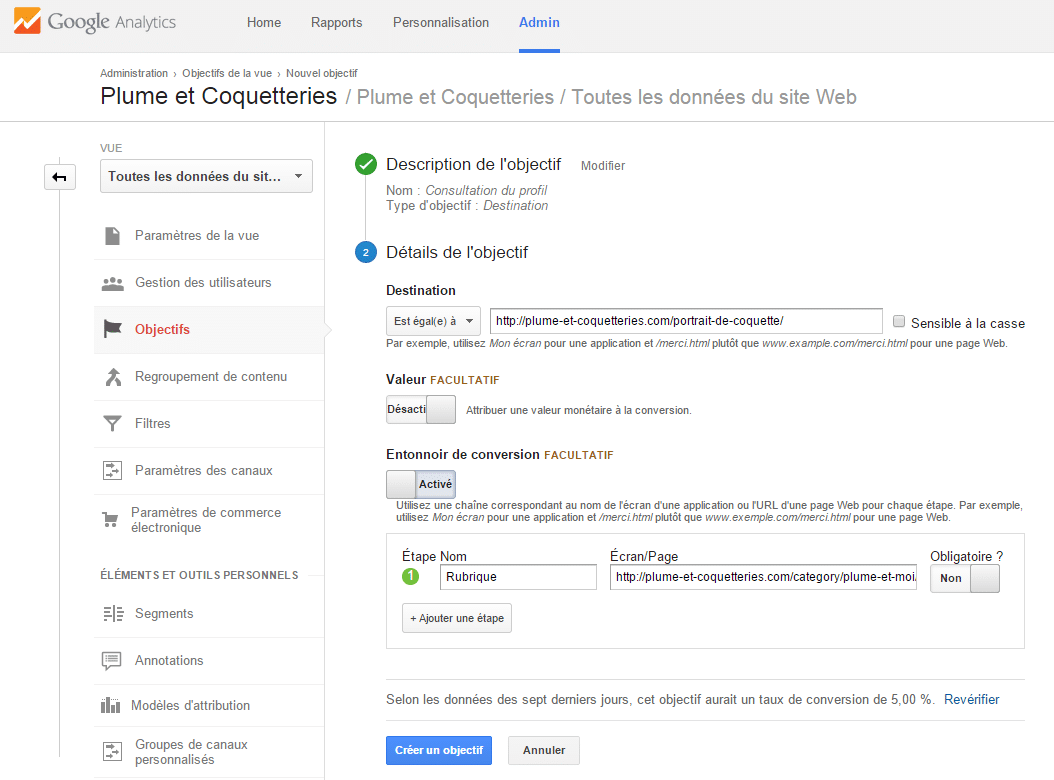
Task: Click the Google Analytics logo
Action: click(x=95, y=22)
